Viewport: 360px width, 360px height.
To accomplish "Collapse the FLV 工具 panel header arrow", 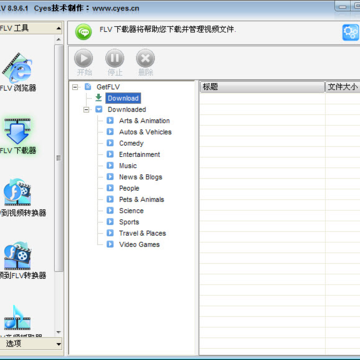I will click(x=59, y=28).
